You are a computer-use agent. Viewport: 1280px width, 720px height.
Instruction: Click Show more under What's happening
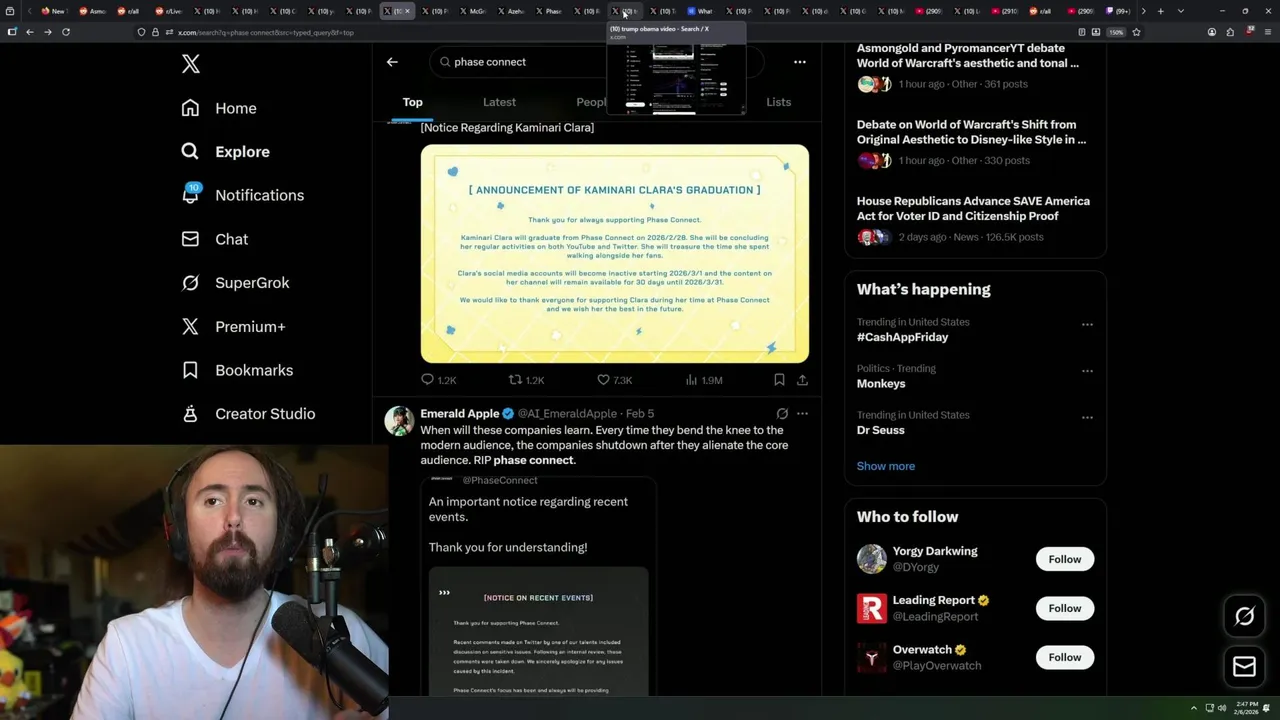pyautogui.click(x=886, y=466)
